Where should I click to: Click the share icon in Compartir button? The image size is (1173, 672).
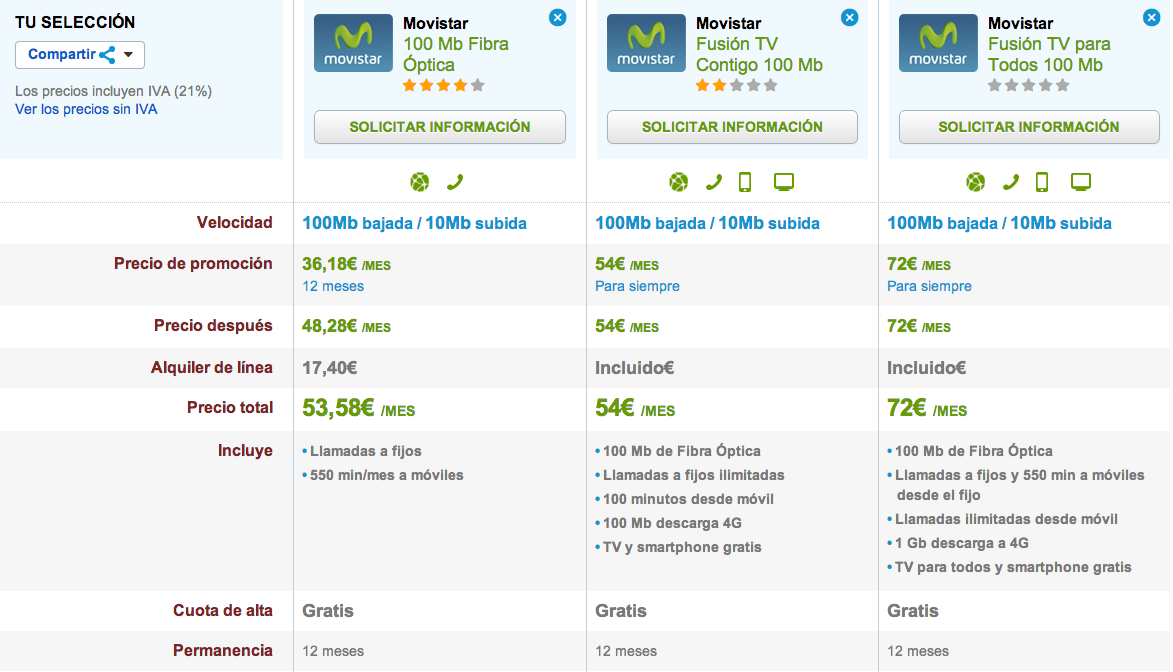[x=107, y=55]
